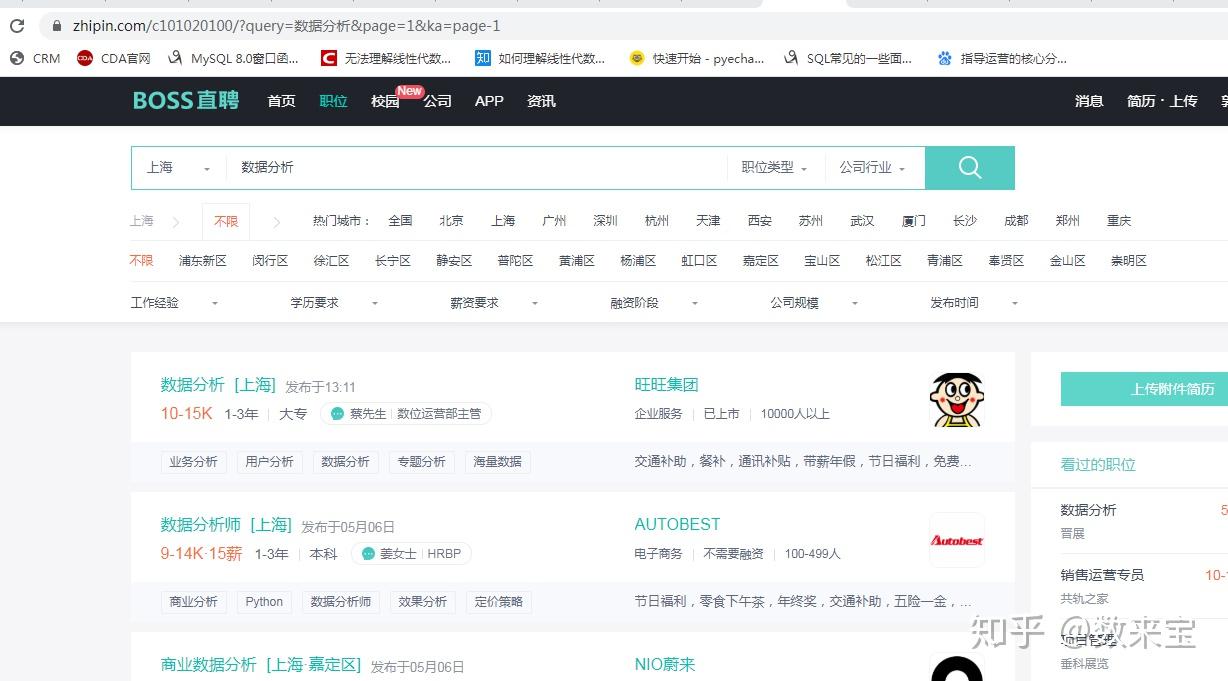Open the 资讯 menu item
This screenshot has height=681, width=1228.
[x=540, y=101]
